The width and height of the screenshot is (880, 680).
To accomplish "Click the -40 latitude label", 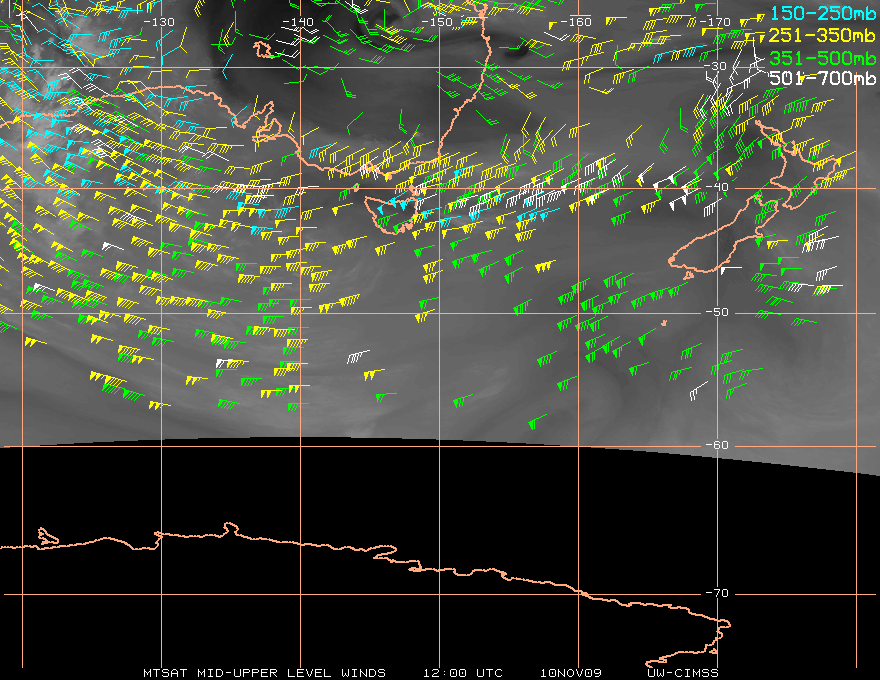I will [717, 187].
